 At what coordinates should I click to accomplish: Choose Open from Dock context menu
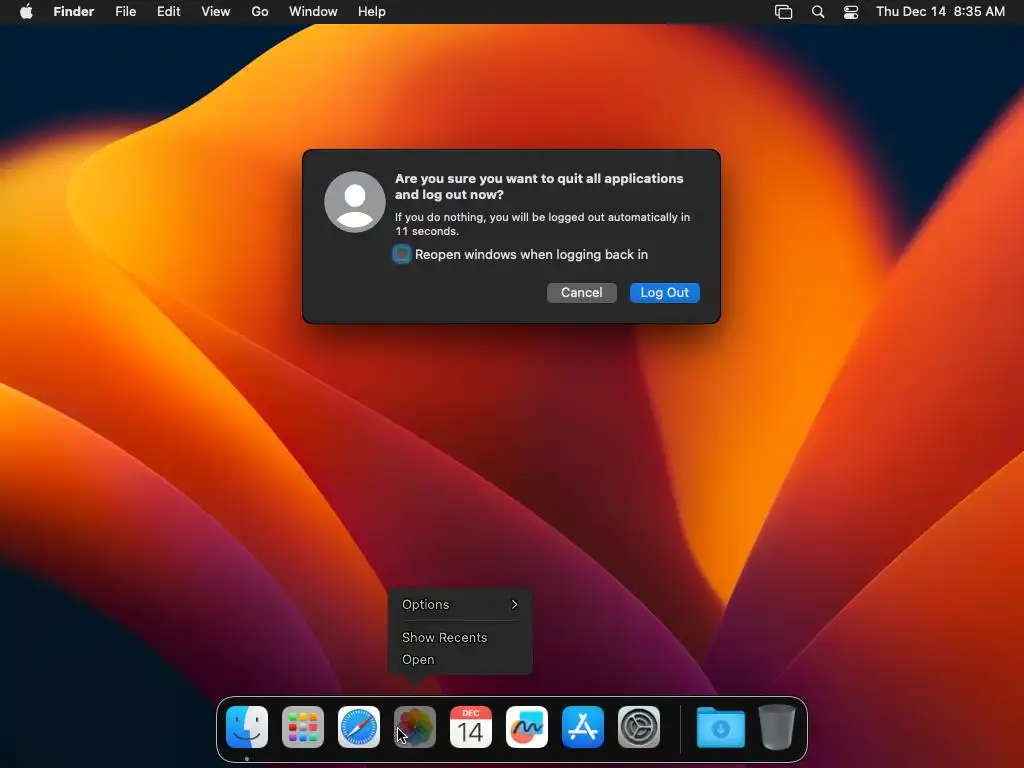point(460,660)
